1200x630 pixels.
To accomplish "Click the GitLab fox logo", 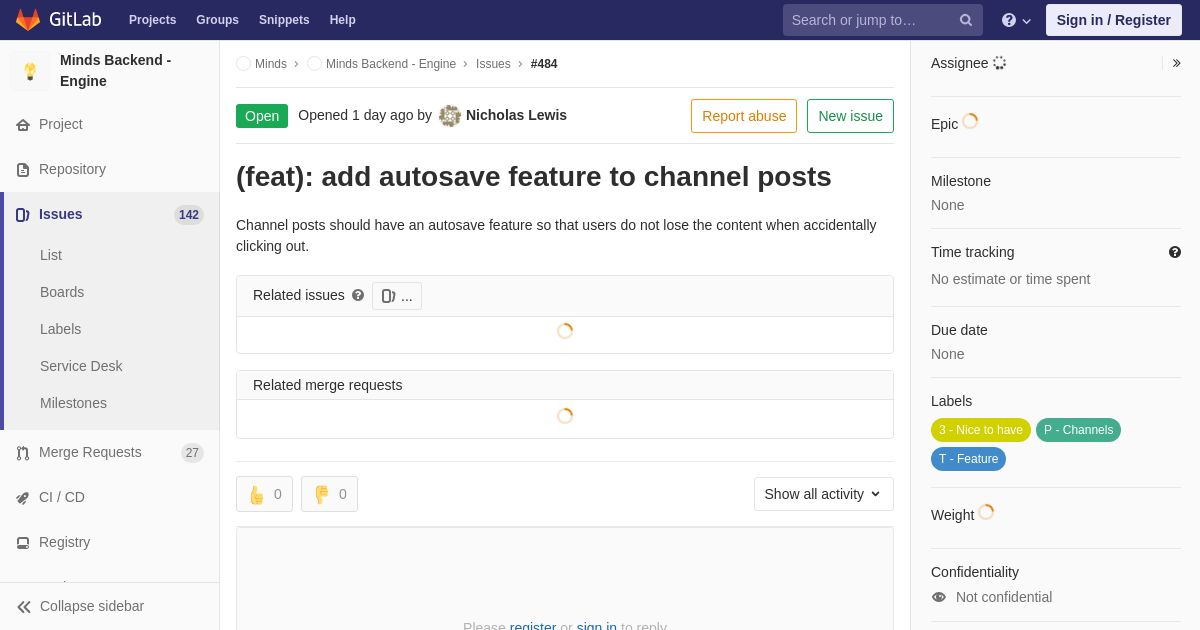I will click(x=28, y=20).
